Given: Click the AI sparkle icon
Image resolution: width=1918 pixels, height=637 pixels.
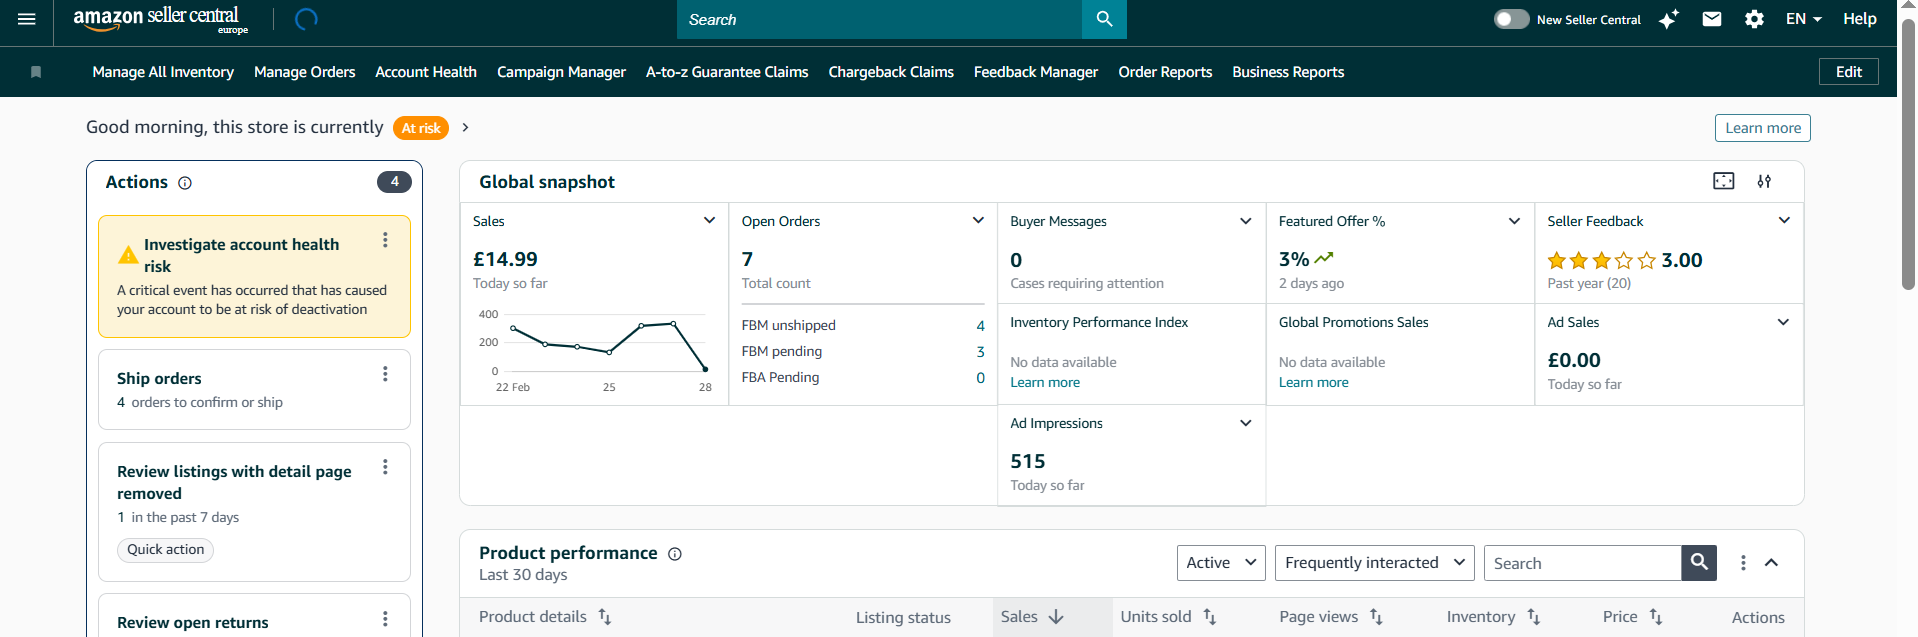Looking at the screenshot, I should 1669,19.
